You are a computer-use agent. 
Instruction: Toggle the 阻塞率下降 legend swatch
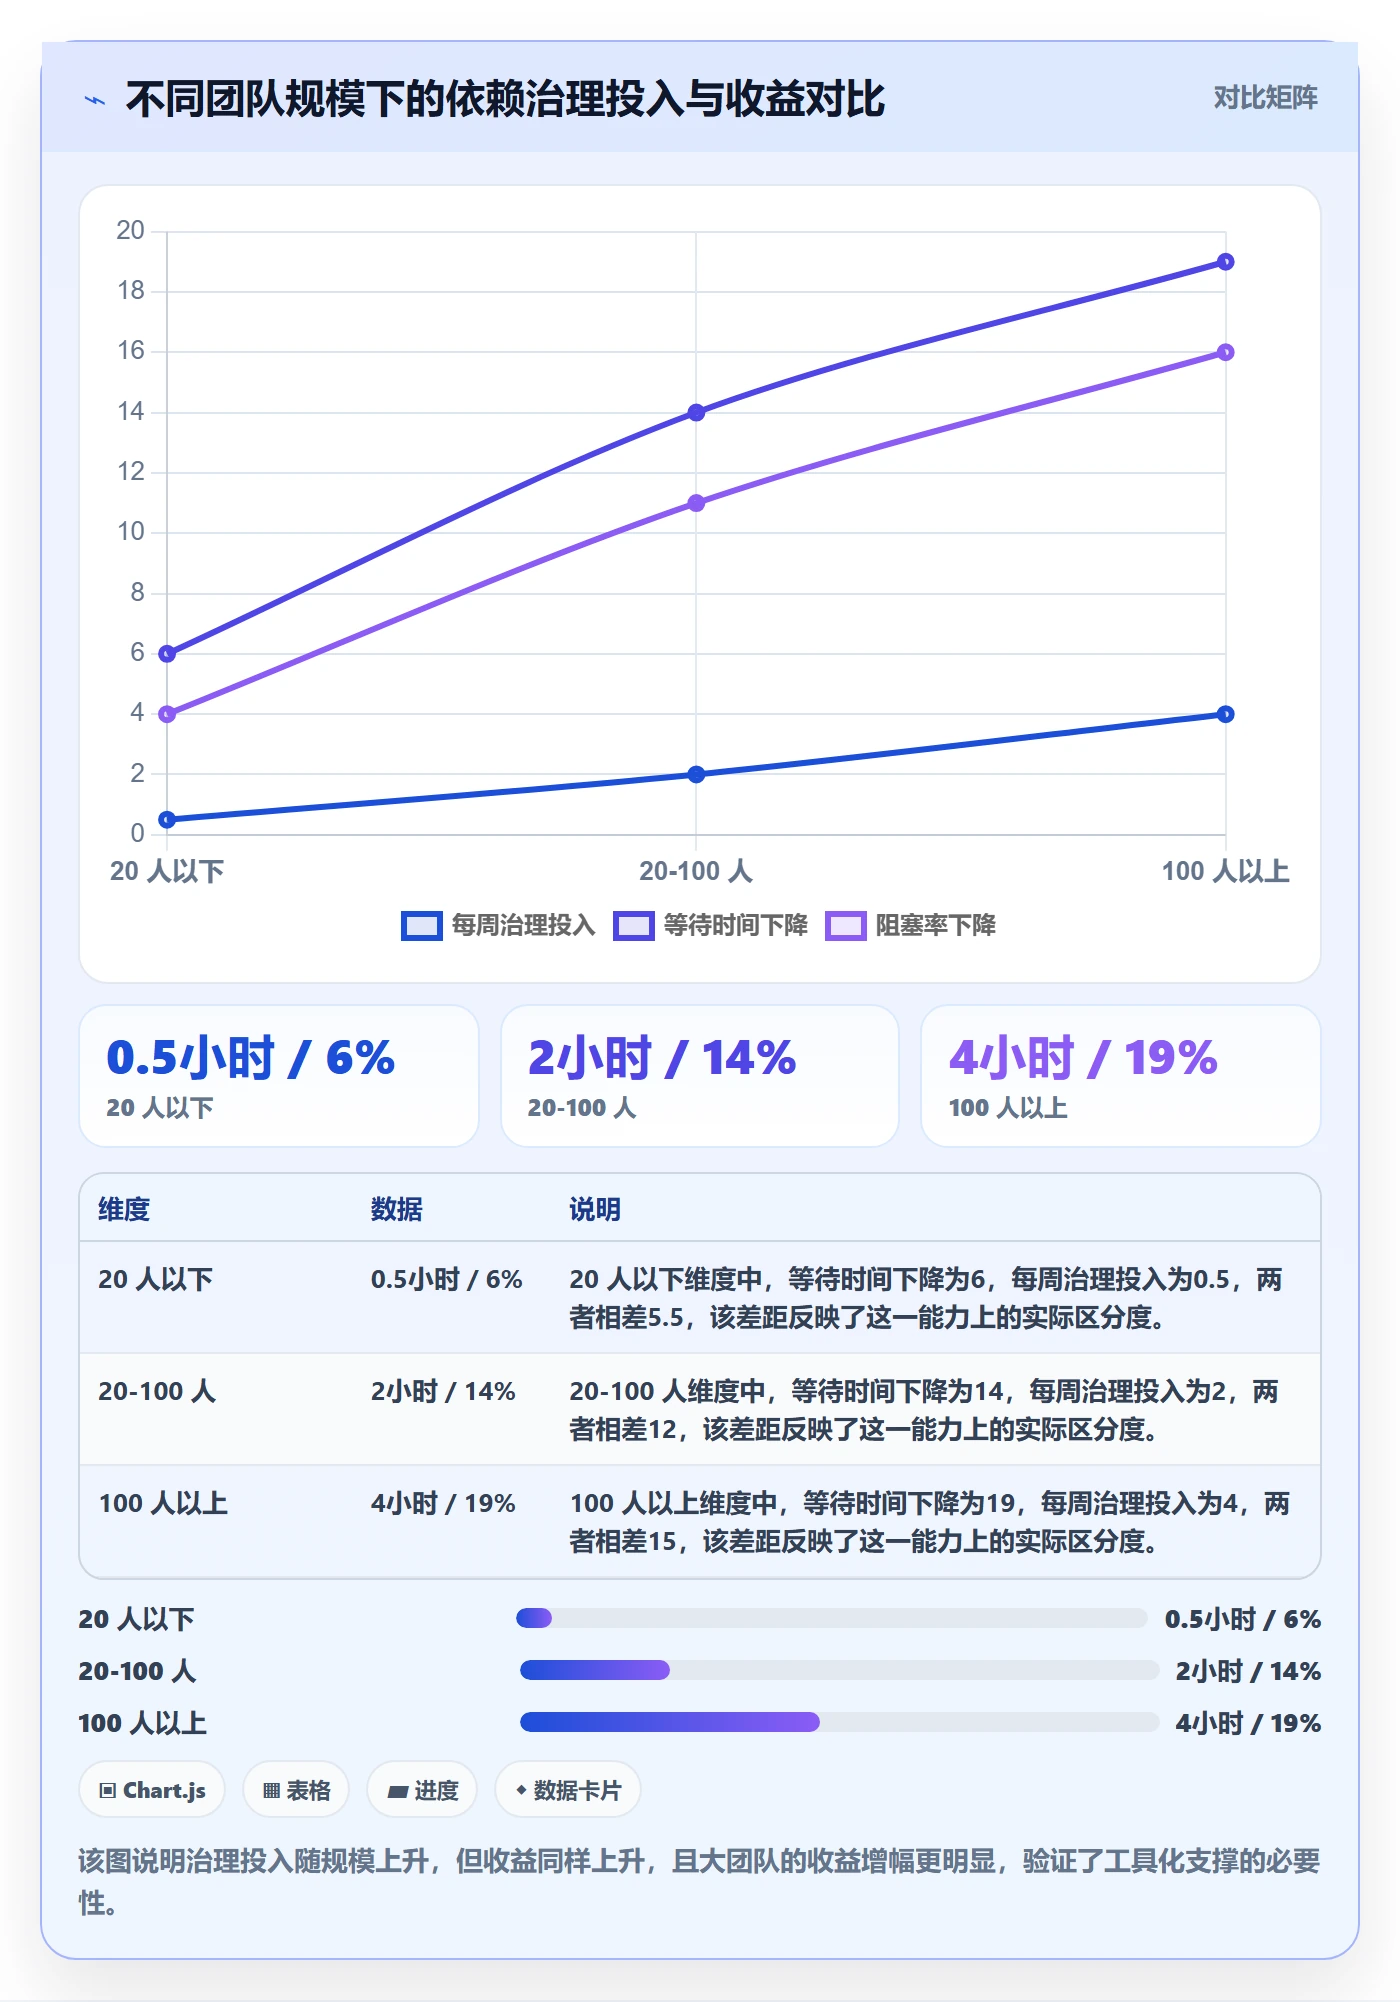(x=845, y=926)
